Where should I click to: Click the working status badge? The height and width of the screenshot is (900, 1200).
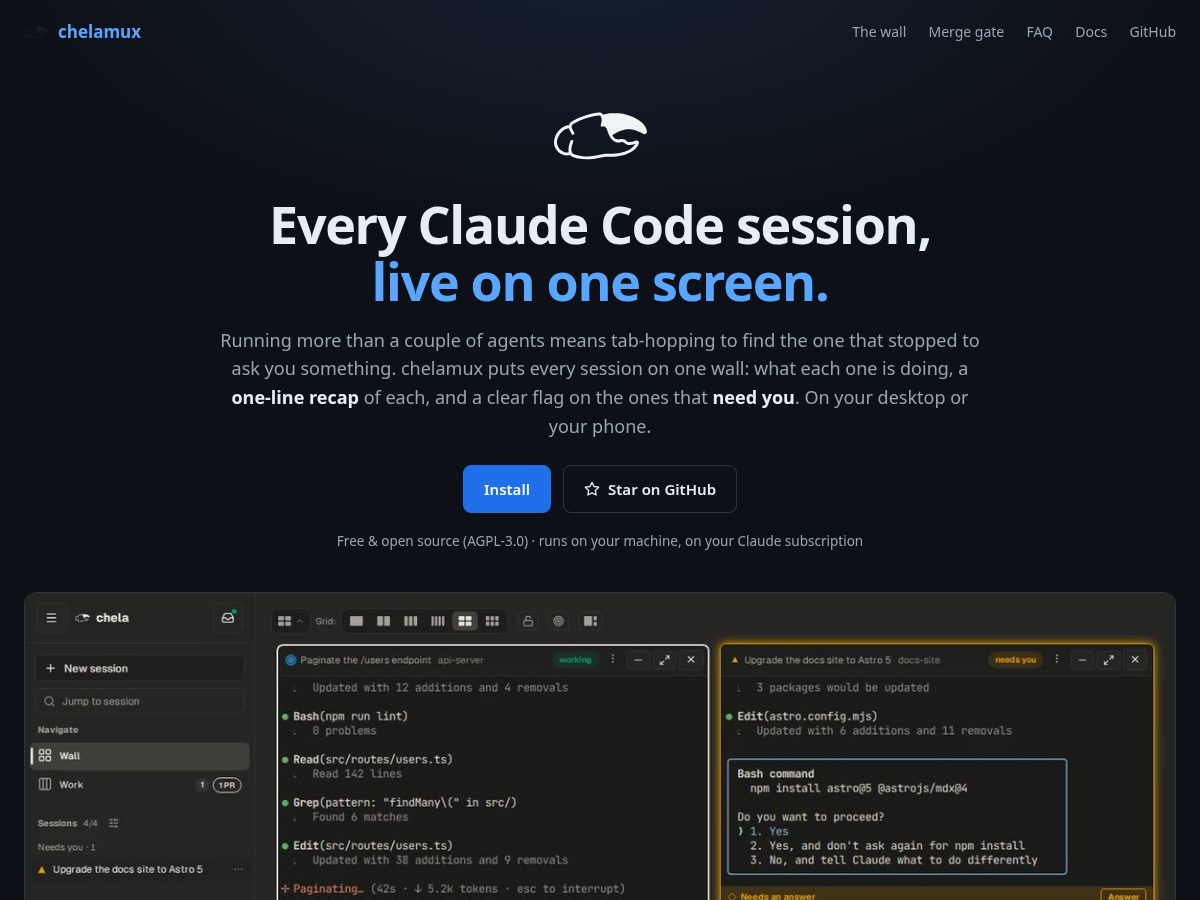(x=575, y=660)
